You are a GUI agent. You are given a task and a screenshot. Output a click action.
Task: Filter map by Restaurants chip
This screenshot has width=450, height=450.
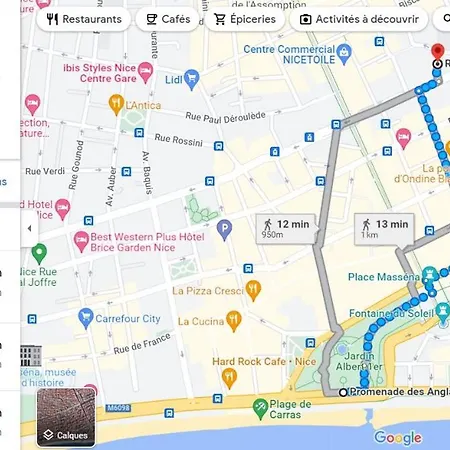pyautogui.click(x=84, y=19)
